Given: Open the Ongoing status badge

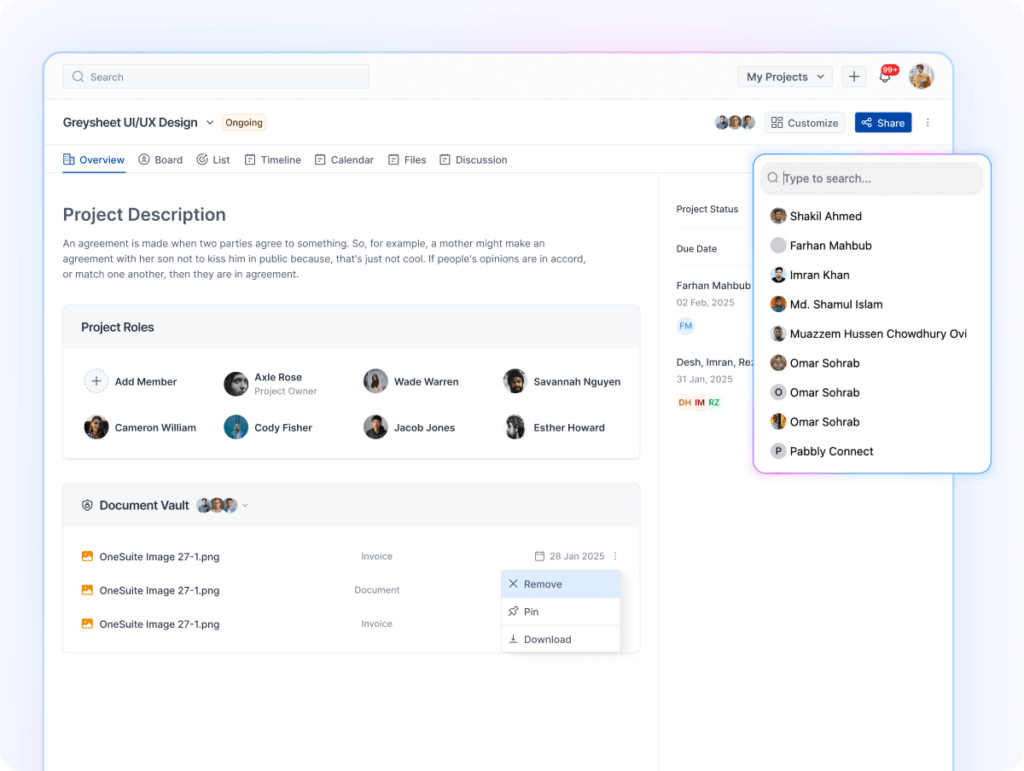Looking at the screenshot, I should click(x=244, y=123).
